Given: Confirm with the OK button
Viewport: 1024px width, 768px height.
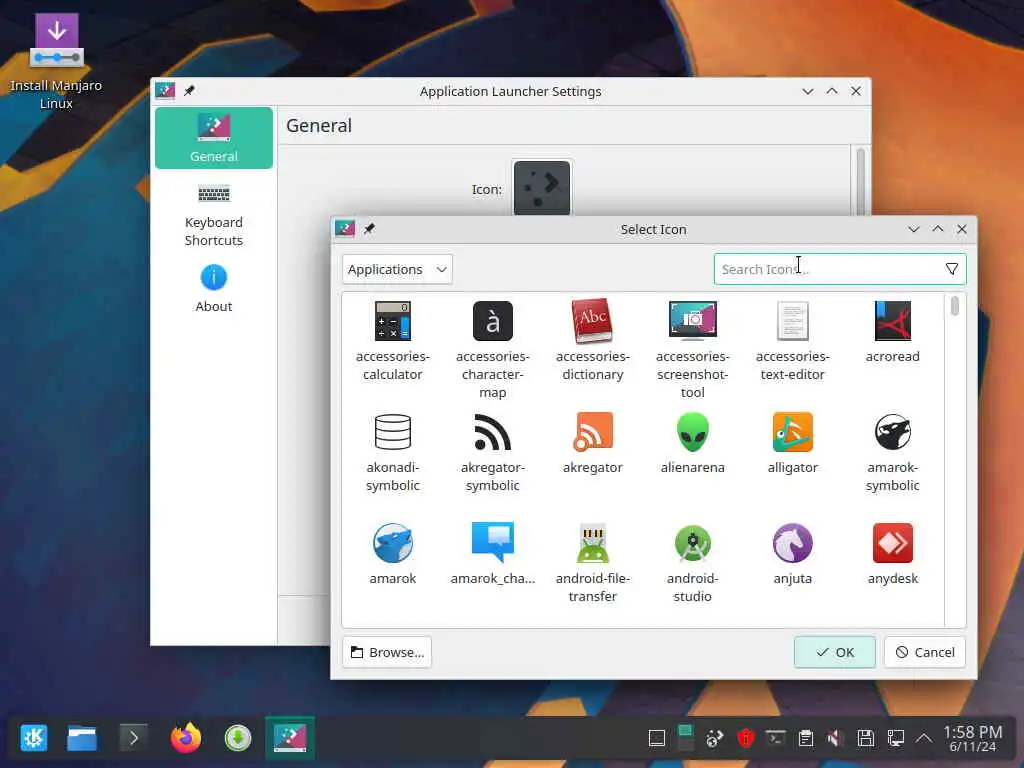Looking at the screenshot, I should point(835,652).
